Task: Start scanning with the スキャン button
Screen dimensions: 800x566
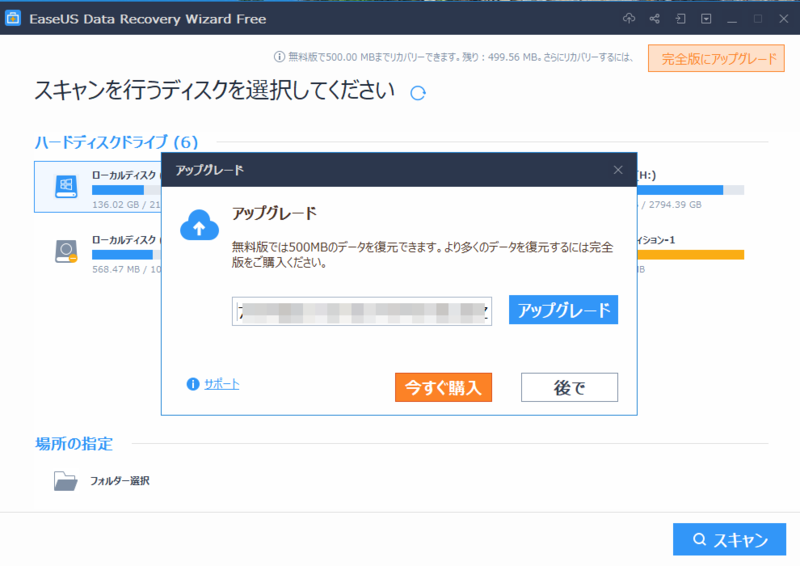Action: pos(730,539)
